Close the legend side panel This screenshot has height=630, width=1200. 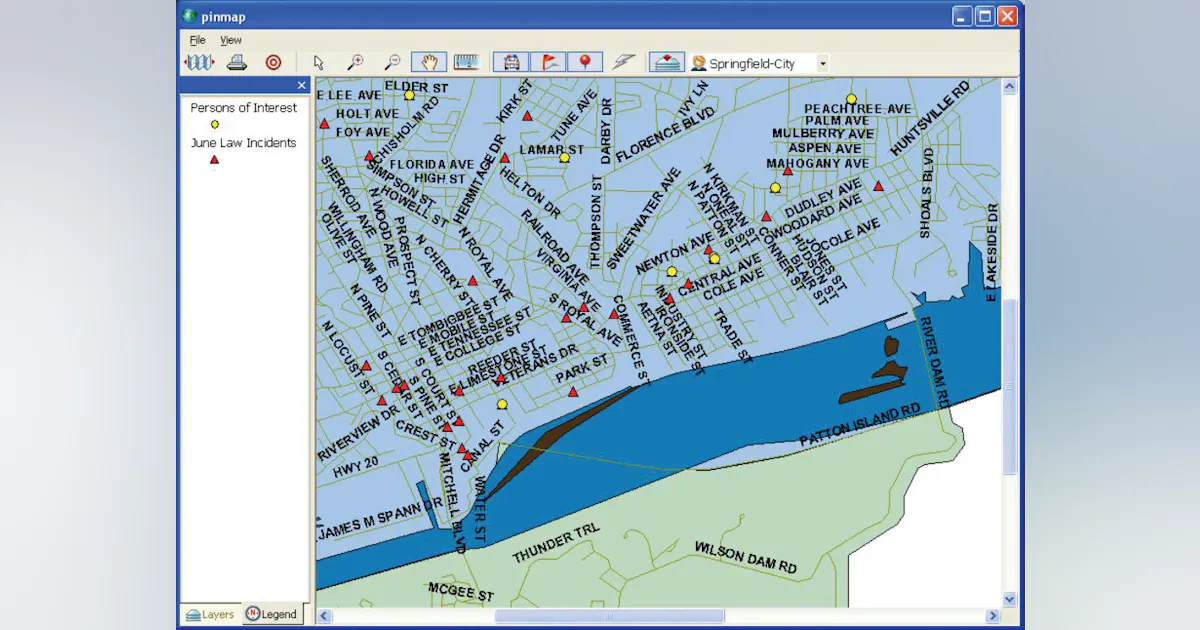[302, 86]
